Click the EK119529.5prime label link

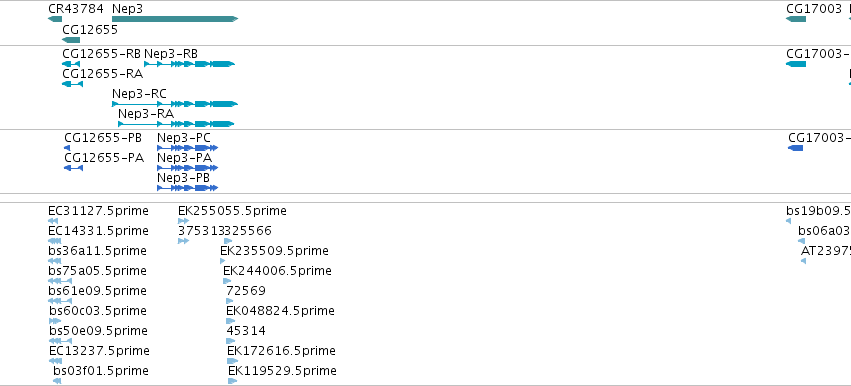[282, 371]
